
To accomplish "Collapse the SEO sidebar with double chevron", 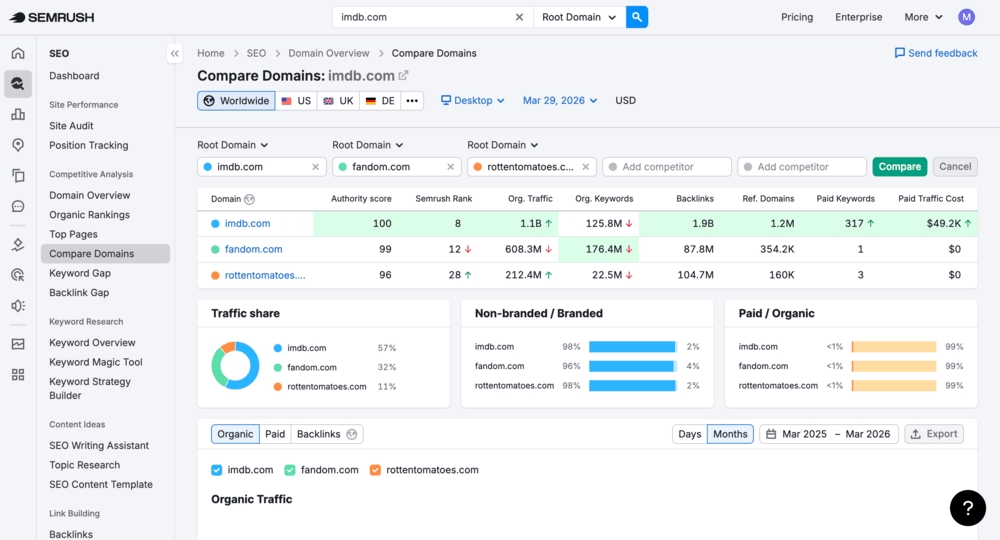I will point(175,54).
